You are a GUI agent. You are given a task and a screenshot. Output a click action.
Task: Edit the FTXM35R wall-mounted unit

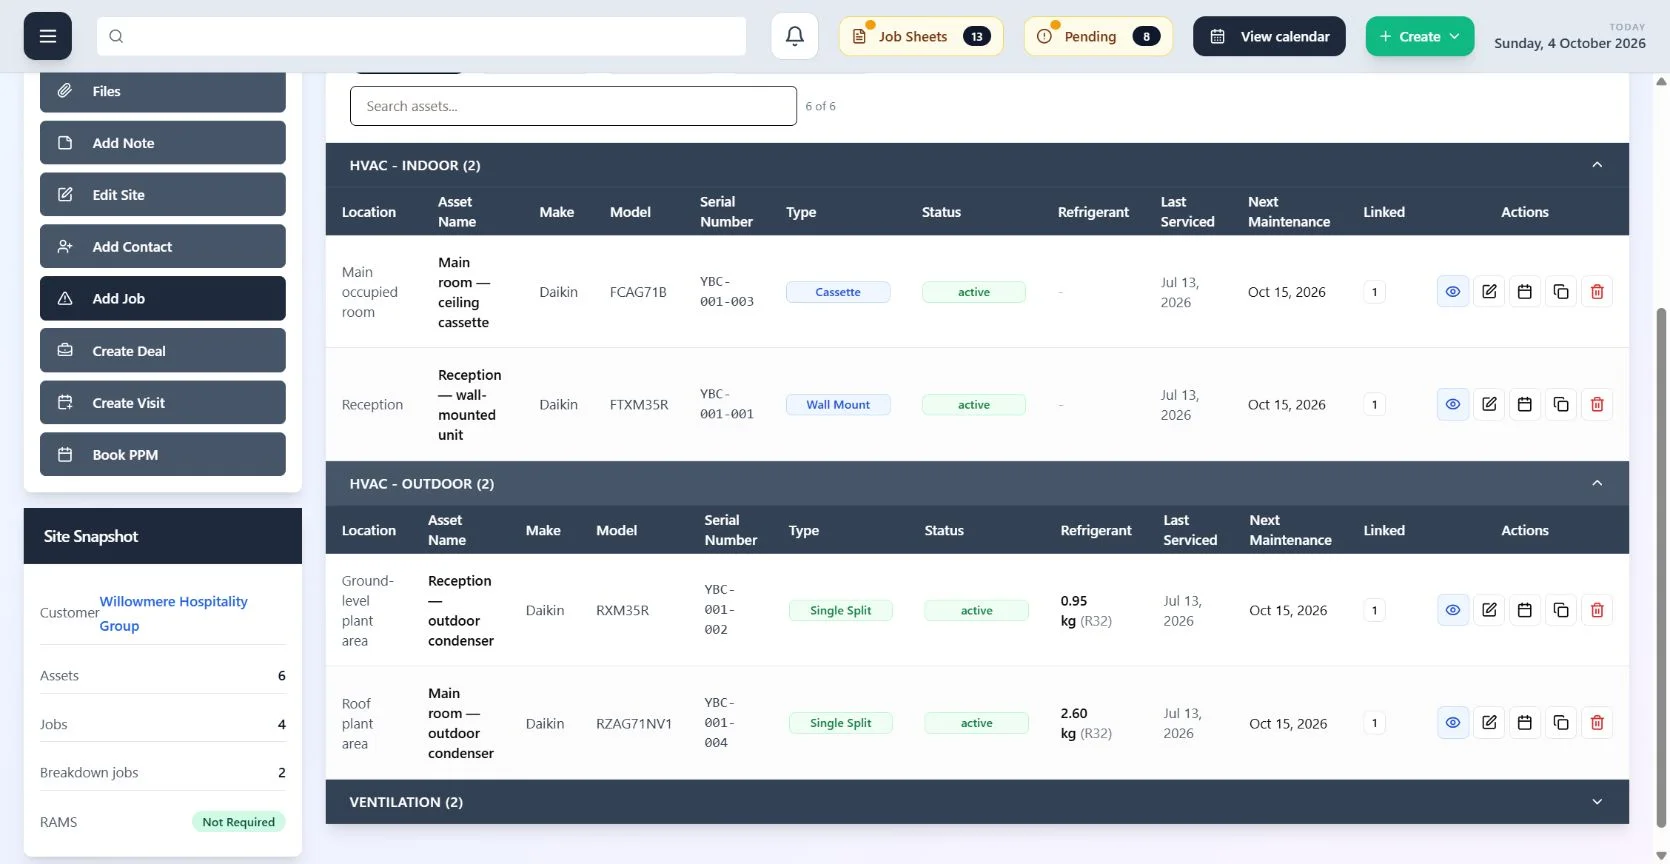point(1489,405)
